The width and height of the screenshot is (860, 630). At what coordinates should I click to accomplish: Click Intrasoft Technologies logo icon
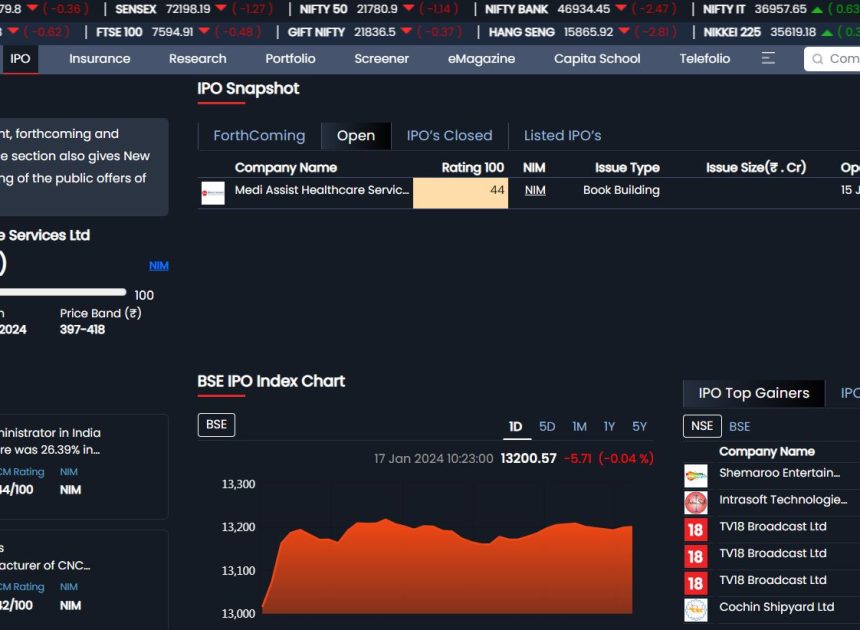695,502
